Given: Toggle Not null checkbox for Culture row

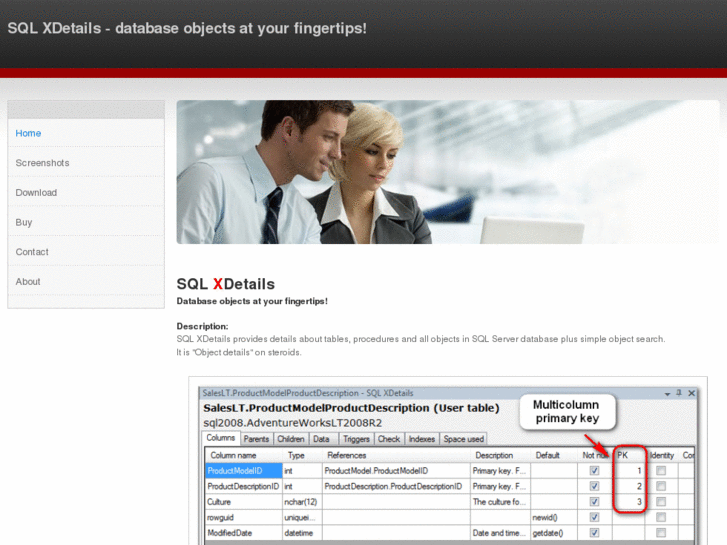Looking at the screenshot, I should (594, 502).
